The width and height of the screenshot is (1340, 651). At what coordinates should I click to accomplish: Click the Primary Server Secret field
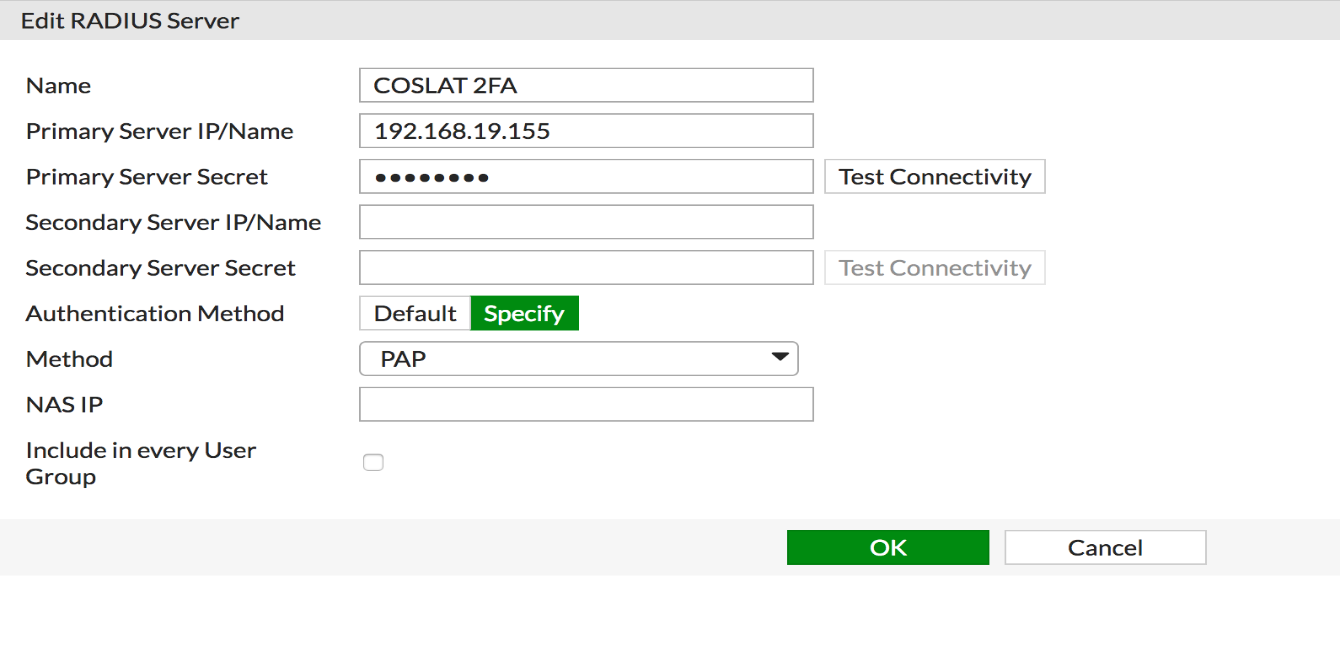(x=586, y=177)
